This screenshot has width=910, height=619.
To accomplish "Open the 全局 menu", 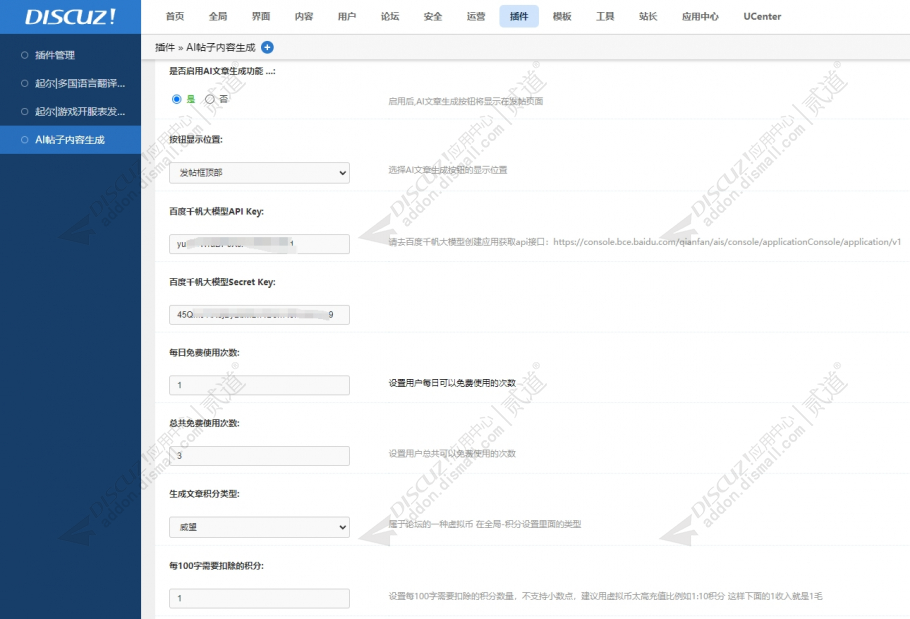I will [218, 16].
